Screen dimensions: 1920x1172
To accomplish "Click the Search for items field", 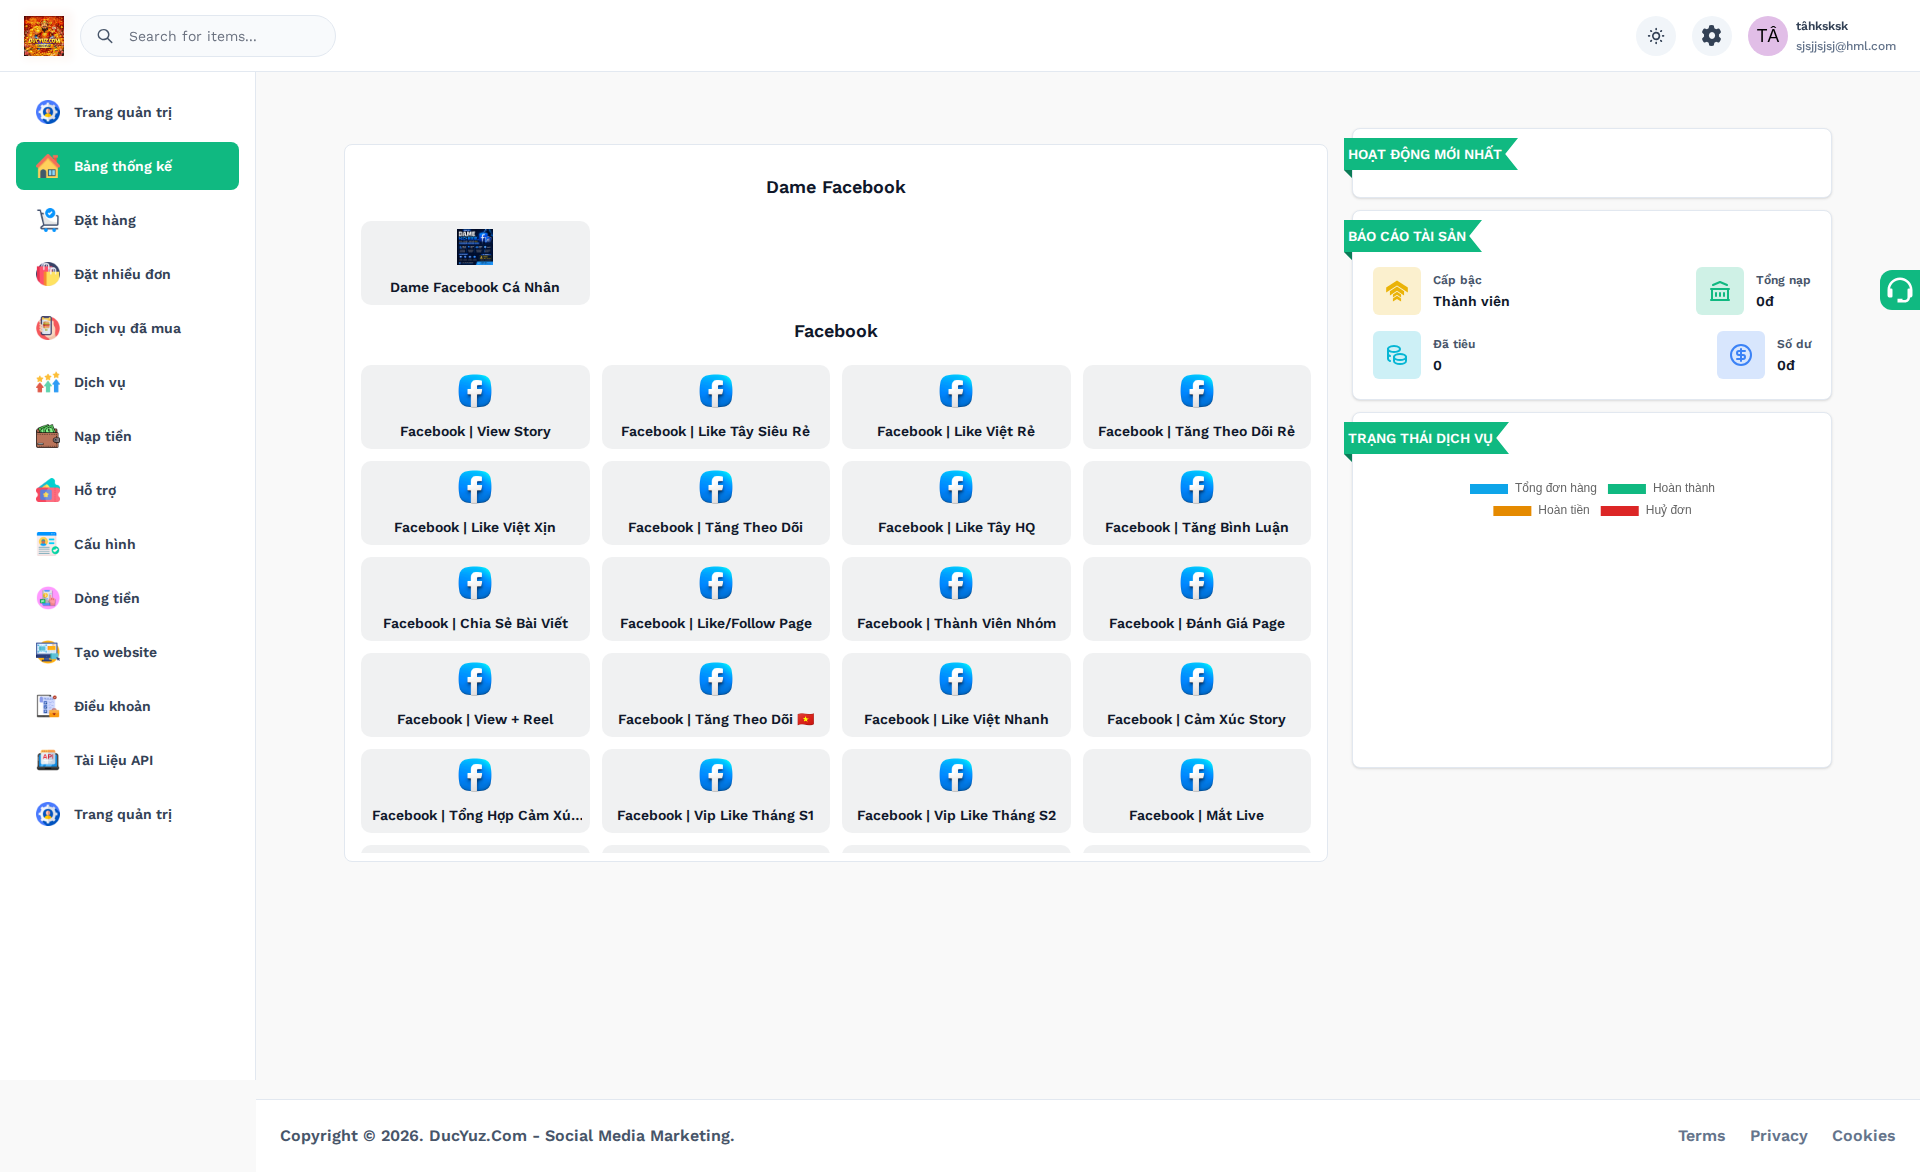I will 208,36.
